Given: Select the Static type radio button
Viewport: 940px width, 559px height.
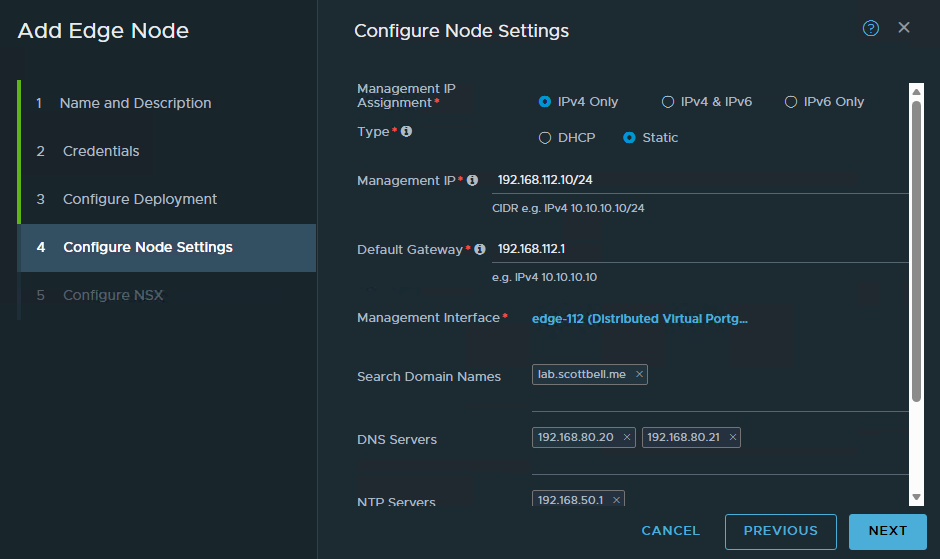Looking at the screenshot, I should (x=629, y=138).
